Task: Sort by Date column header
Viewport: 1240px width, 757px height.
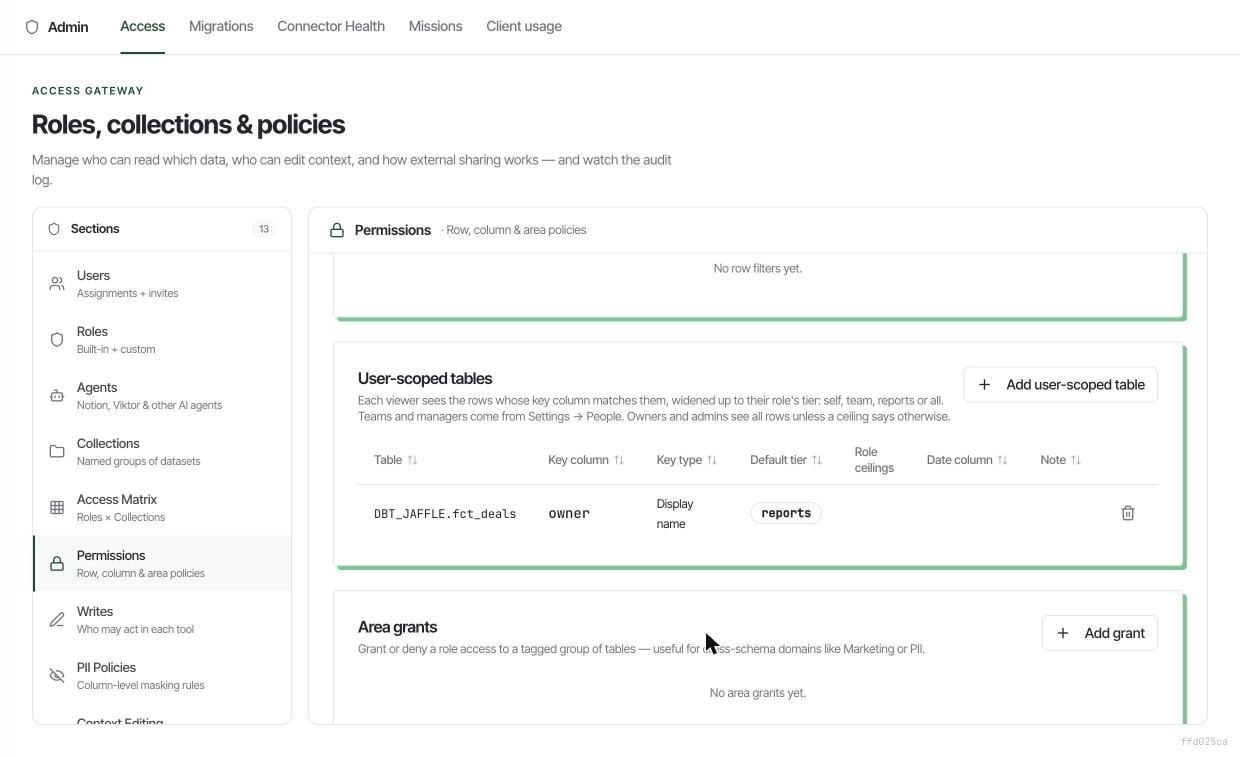Action: 967,460
